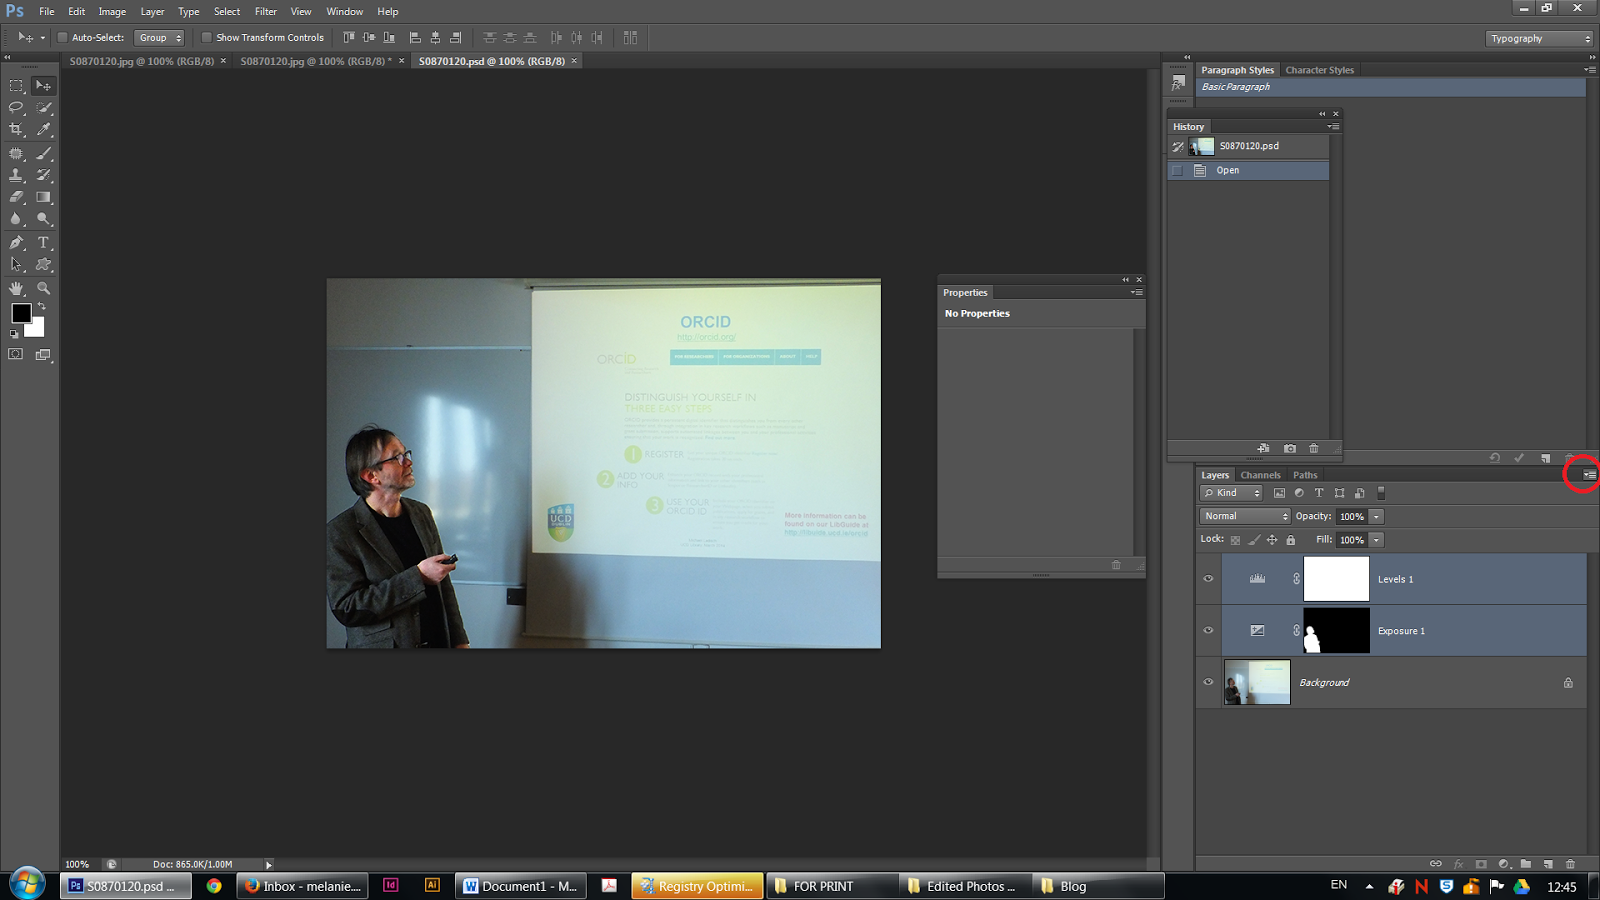Switch to the Channels tab
The image size is (1600, 900).
pos(1260,475)
